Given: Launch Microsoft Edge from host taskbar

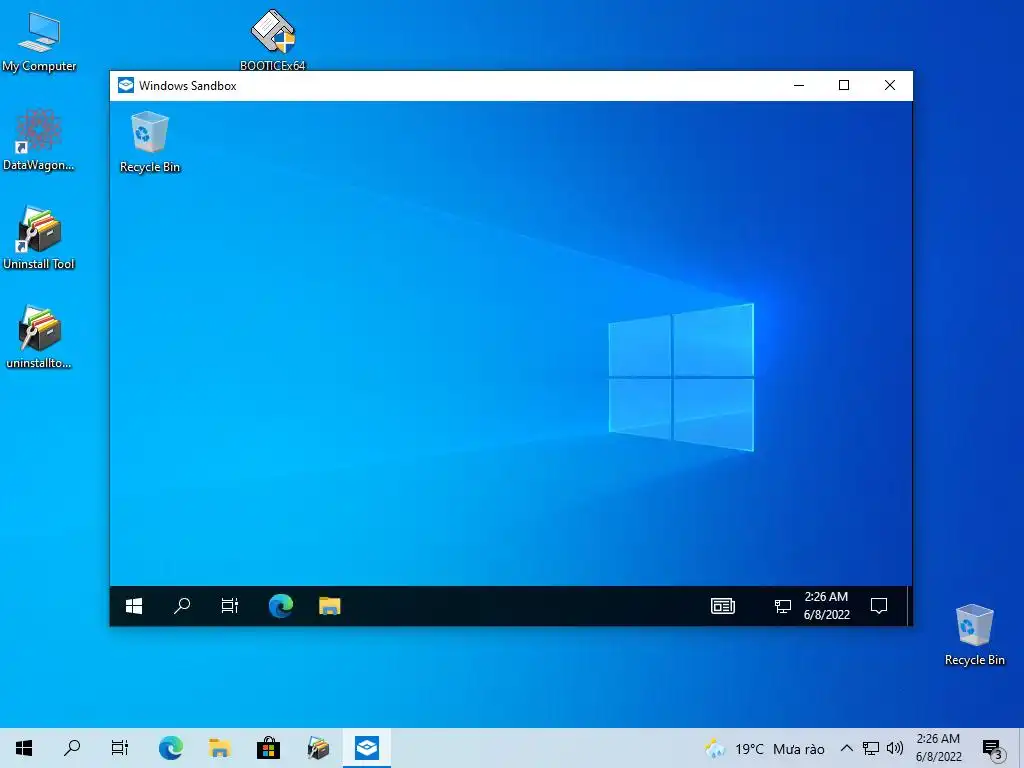Looking at the screenshot, I should click(170, 748).
